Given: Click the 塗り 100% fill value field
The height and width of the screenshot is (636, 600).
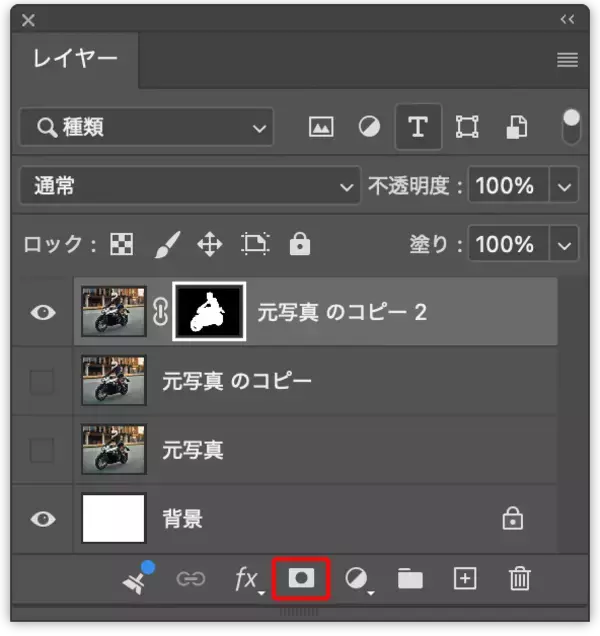Looking at the screenshot, I should click(508, 244).
